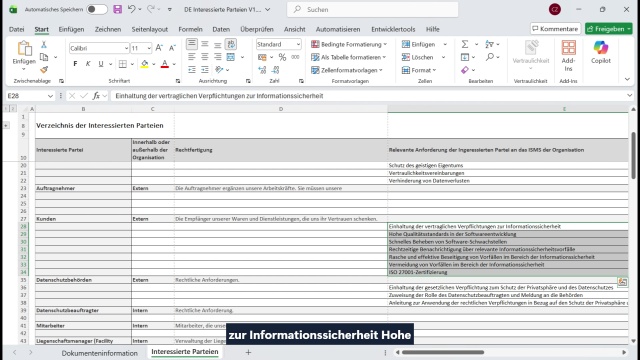
Task: Click the Suchen search box
Action: [373, 9]
